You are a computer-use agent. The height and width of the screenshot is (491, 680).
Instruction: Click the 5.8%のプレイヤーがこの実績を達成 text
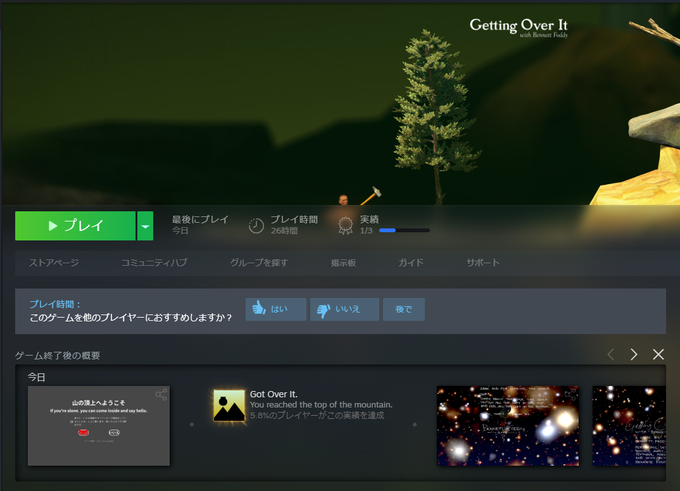(317, 416)
